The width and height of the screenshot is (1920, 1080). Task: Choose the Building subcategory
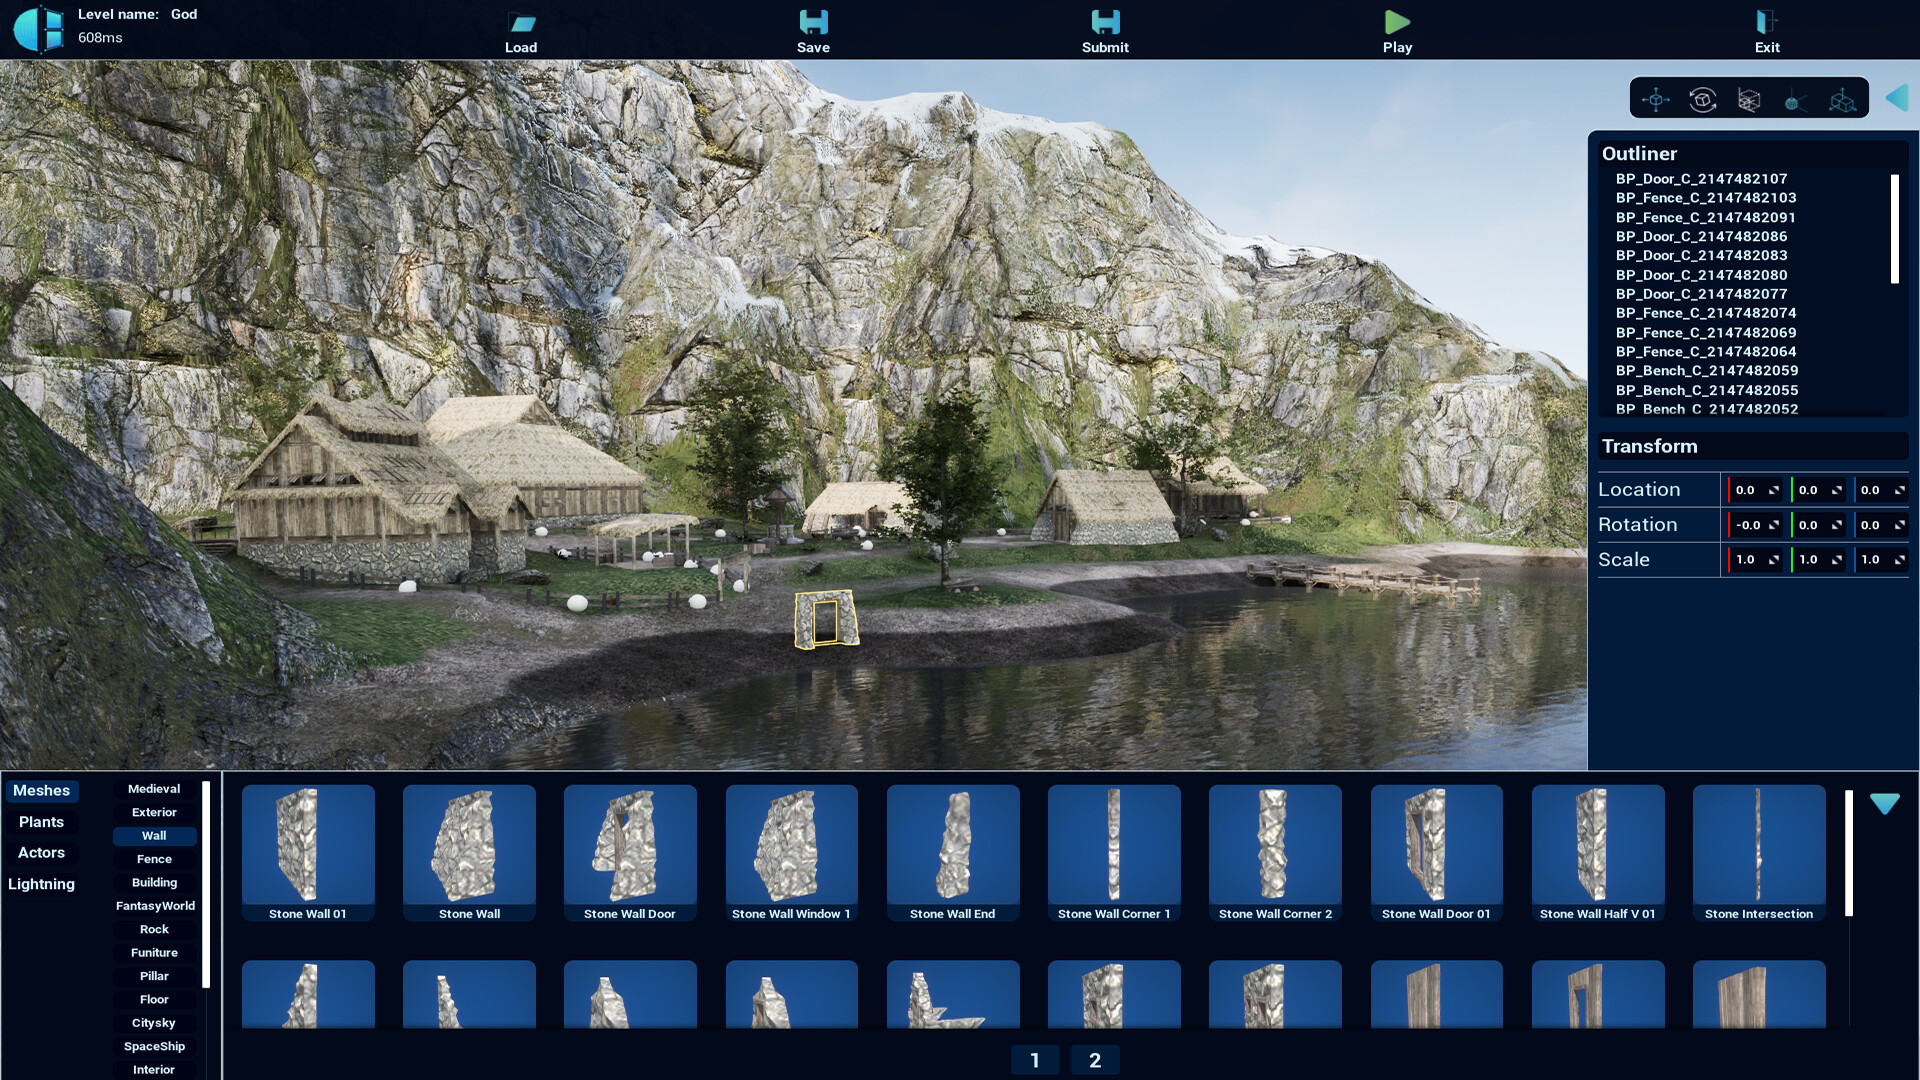pos(154,882)
